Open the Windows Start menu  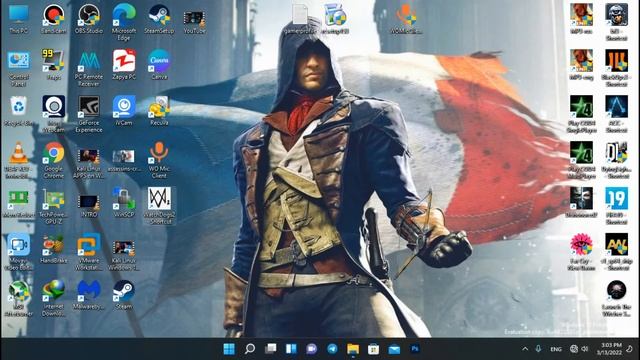[229, 349]
